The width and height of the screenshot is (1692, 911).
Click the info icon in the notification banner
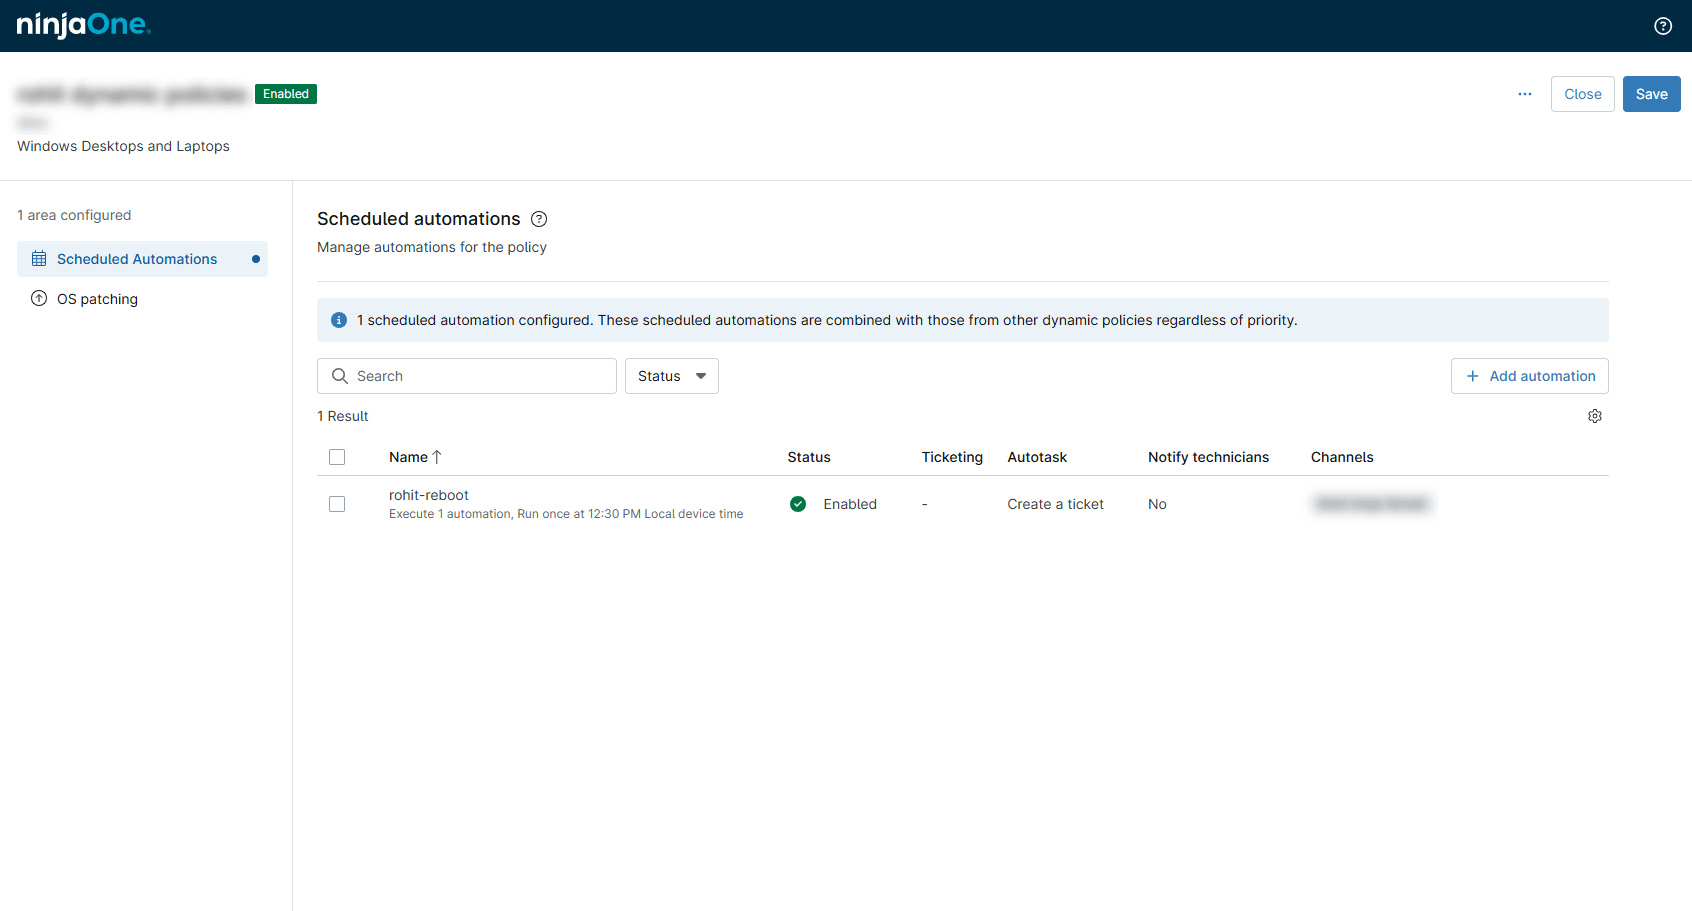click(338, 320)
